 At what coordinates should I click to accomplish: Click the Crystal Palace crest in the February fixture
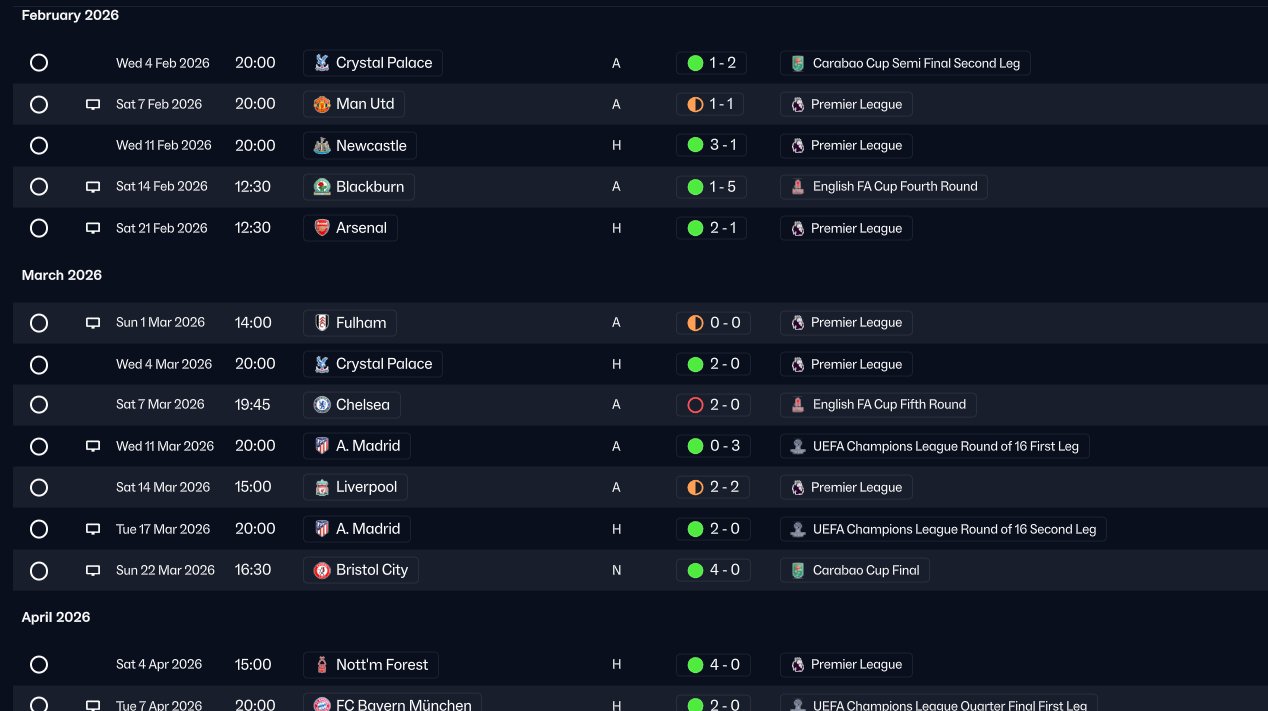(x=321, y=63)
